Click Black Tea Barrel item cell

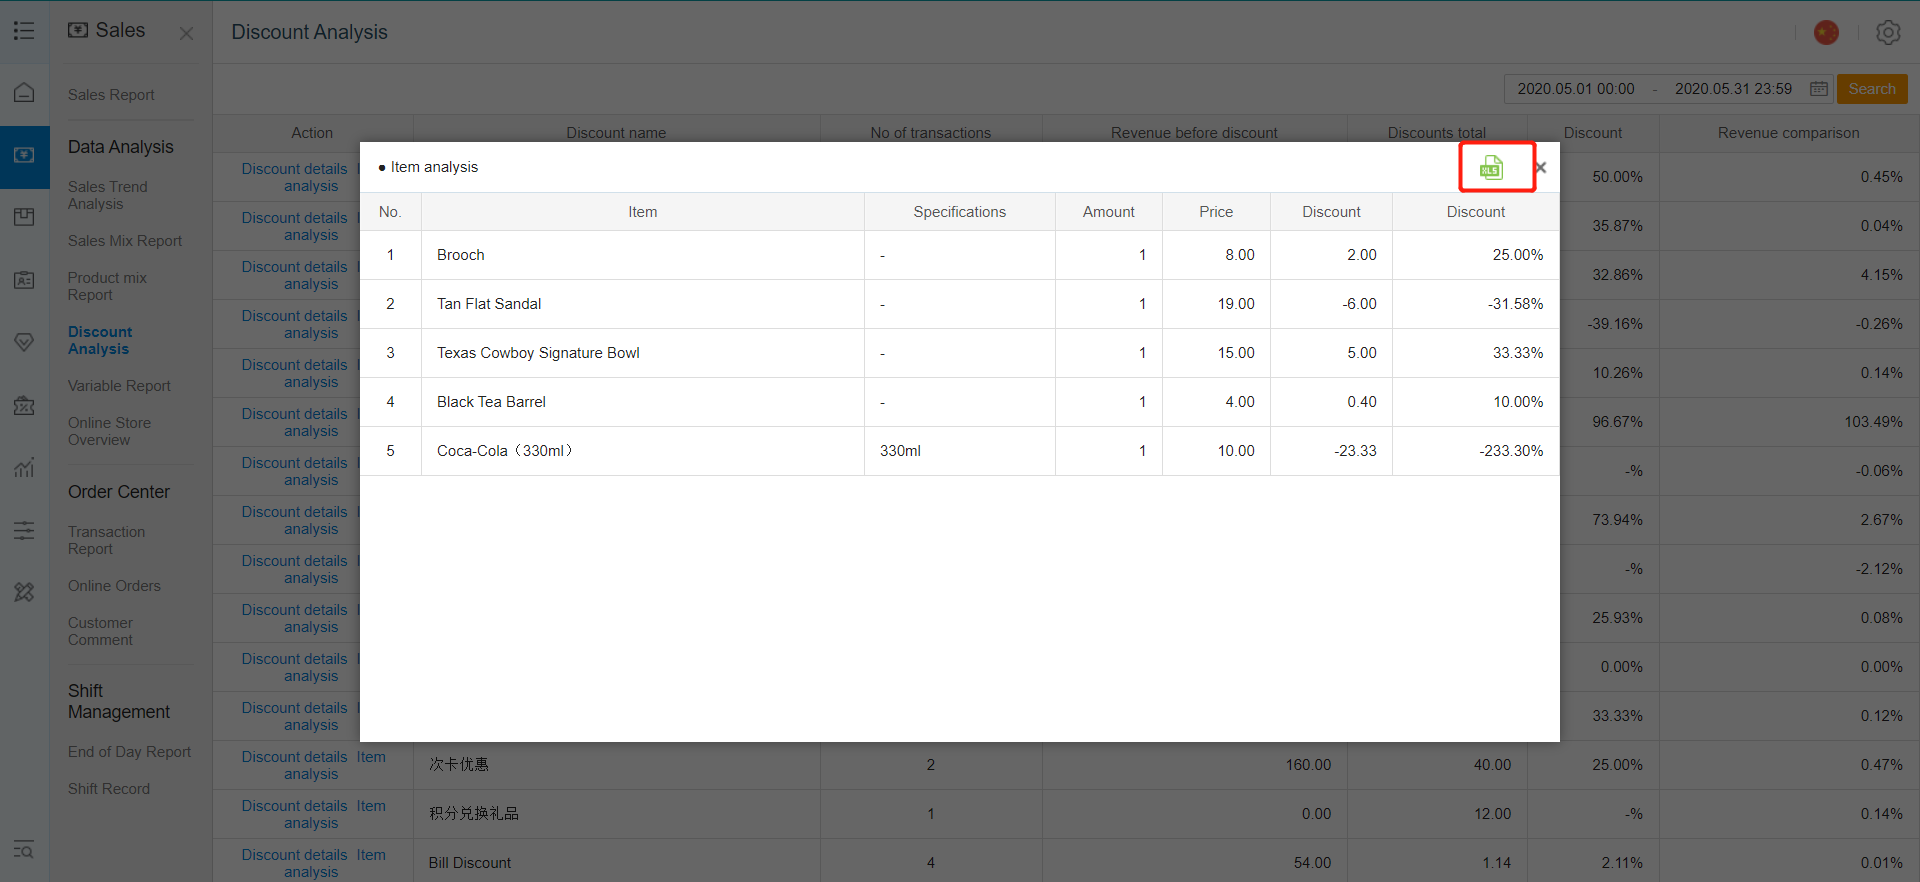643,402
